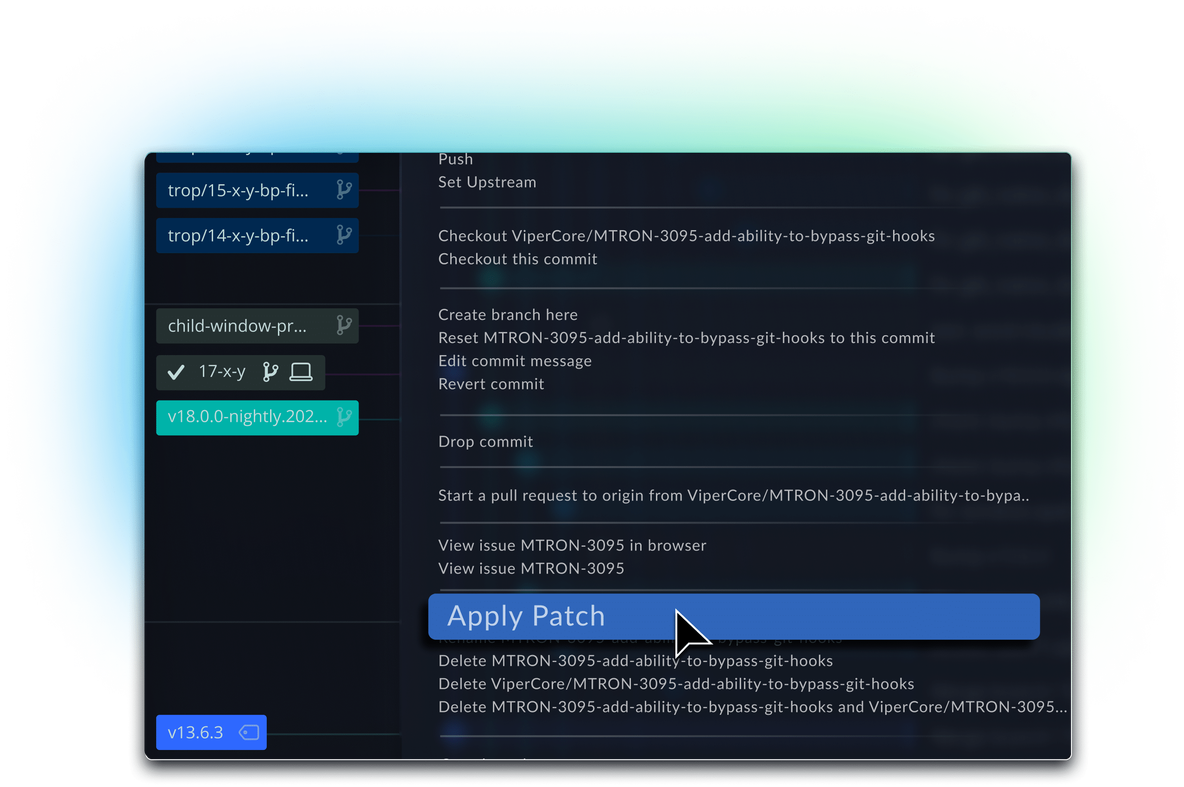
Task: Click branch icon on 17-x-y label
Action: 270,372
